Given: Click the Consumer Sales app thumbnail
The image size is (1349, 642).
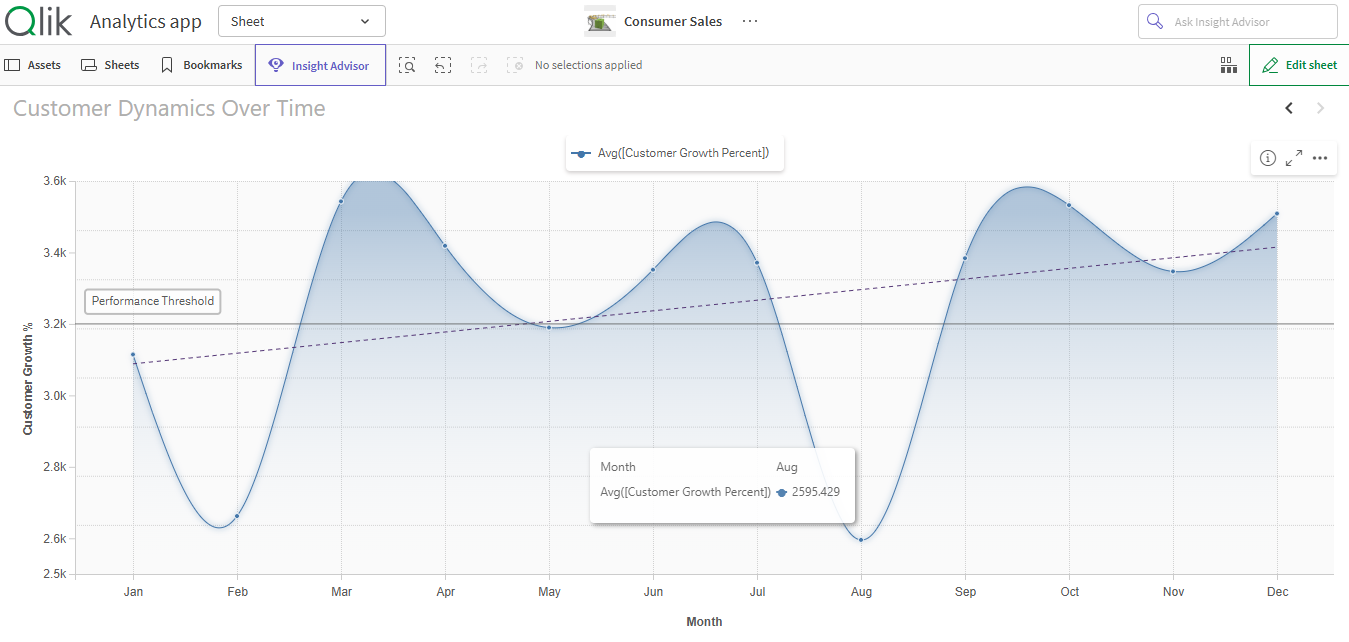Looking at the screenshot, I should [598, 20].
